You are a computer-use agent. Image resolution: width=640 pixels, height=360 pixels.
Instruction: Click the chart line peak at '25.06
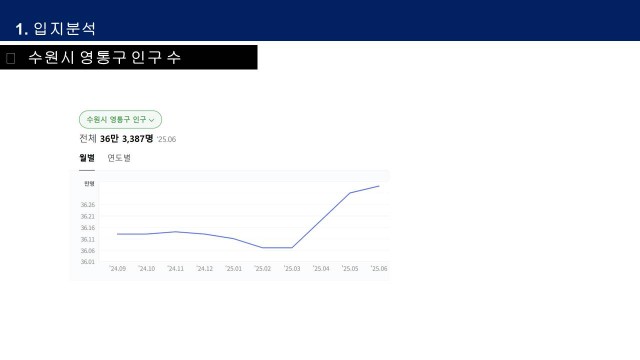pyautogui.click(x=379, y=186)
